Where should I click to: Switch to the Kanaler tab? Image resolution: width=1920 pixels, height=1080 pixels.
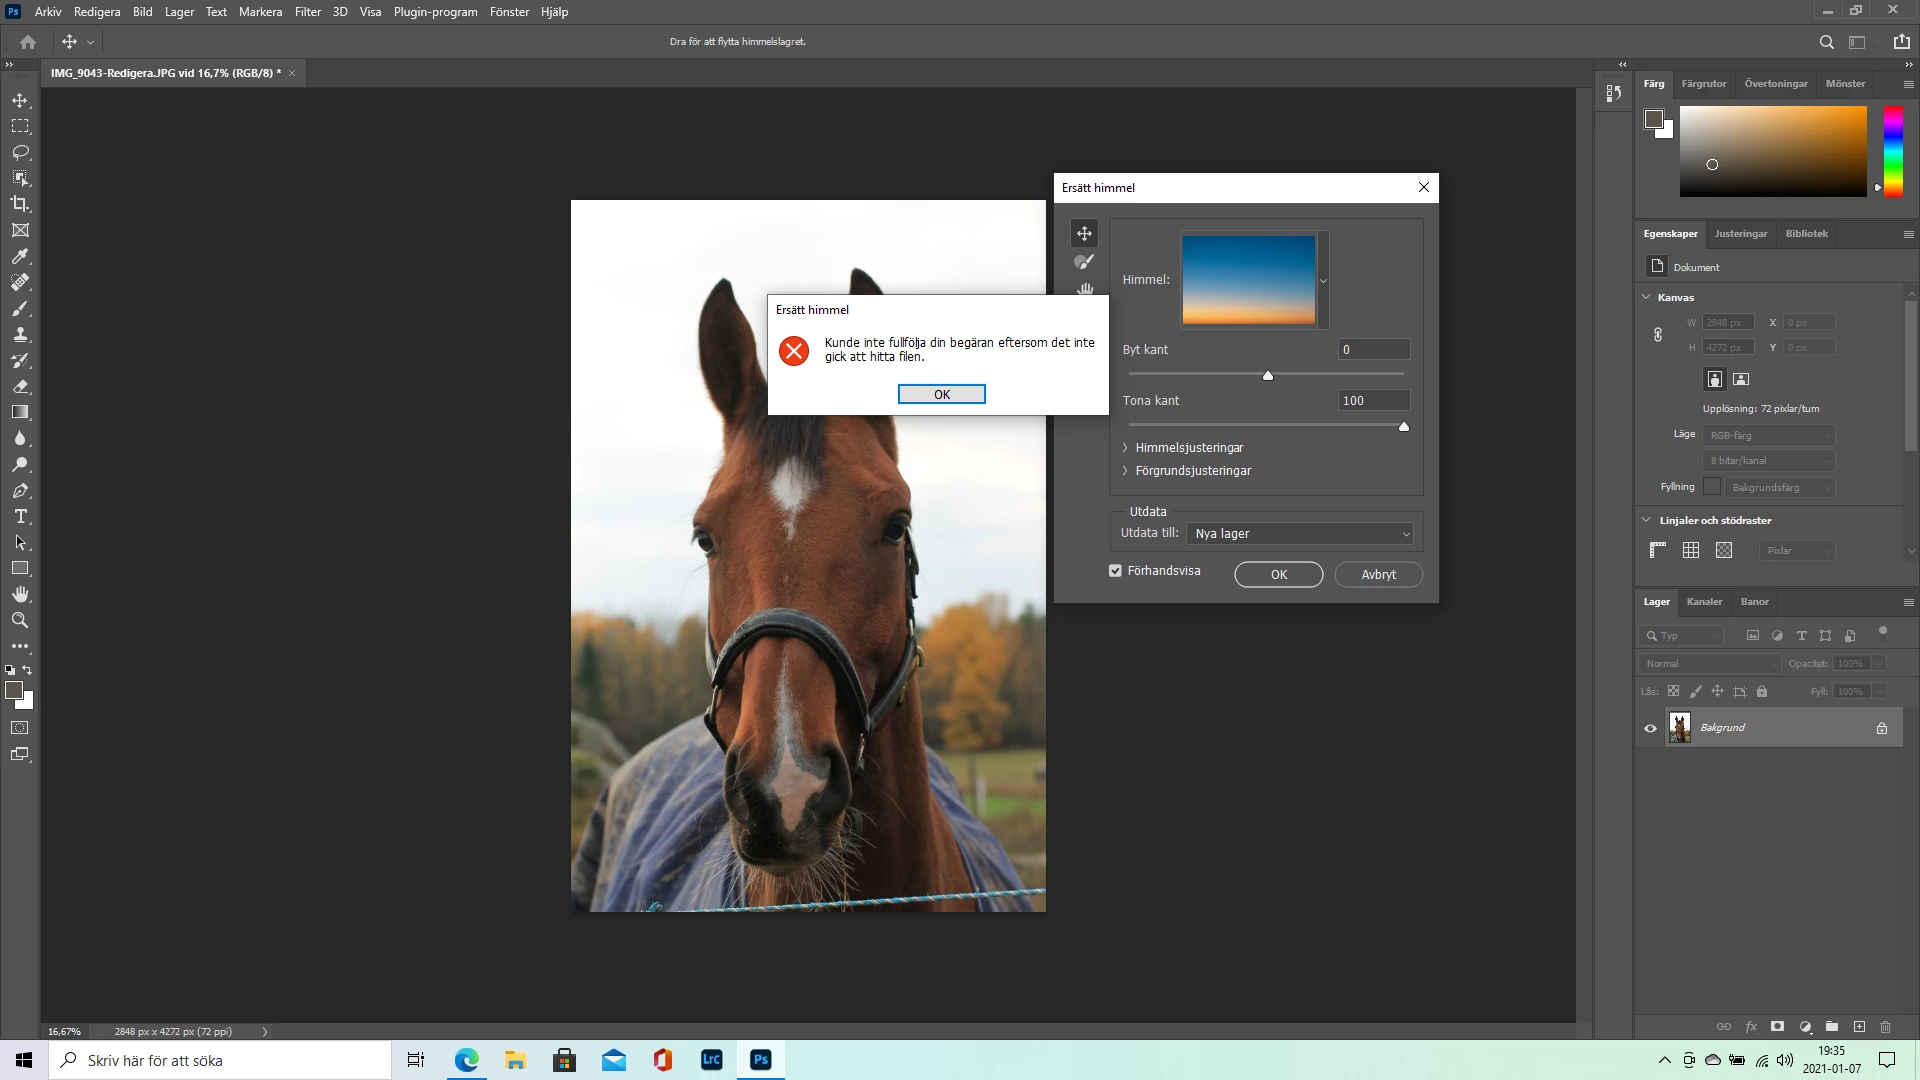1703,602
